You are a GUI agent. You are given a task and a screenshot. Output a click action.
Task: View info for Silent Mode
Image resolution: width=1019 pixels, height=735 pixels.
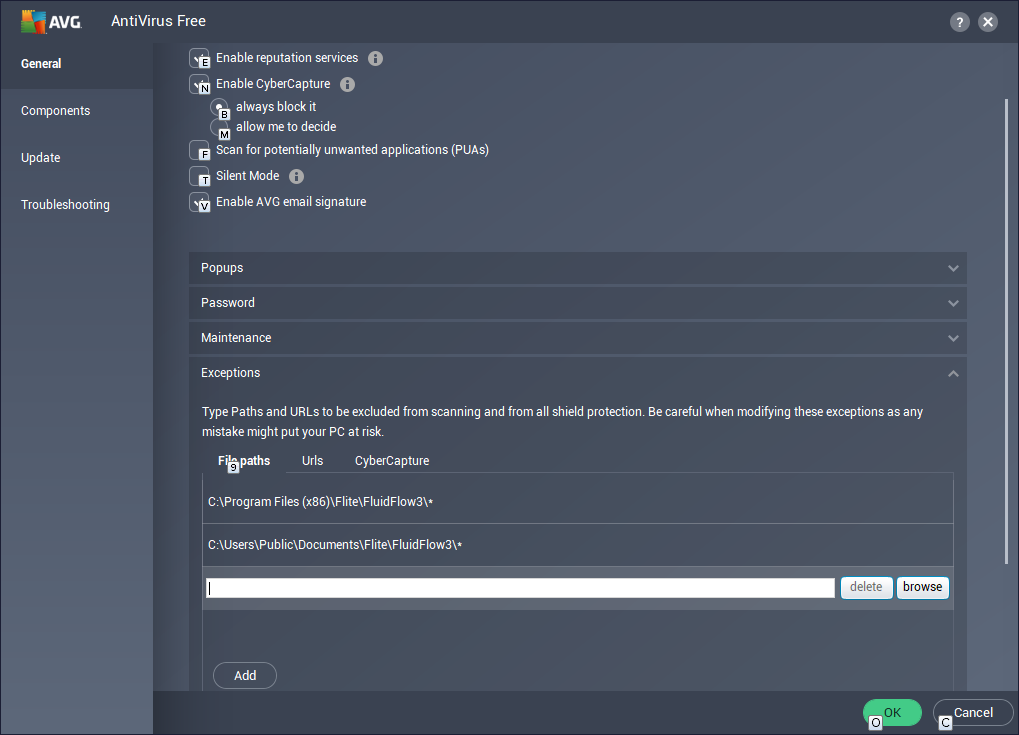click(x=296, y=175)
